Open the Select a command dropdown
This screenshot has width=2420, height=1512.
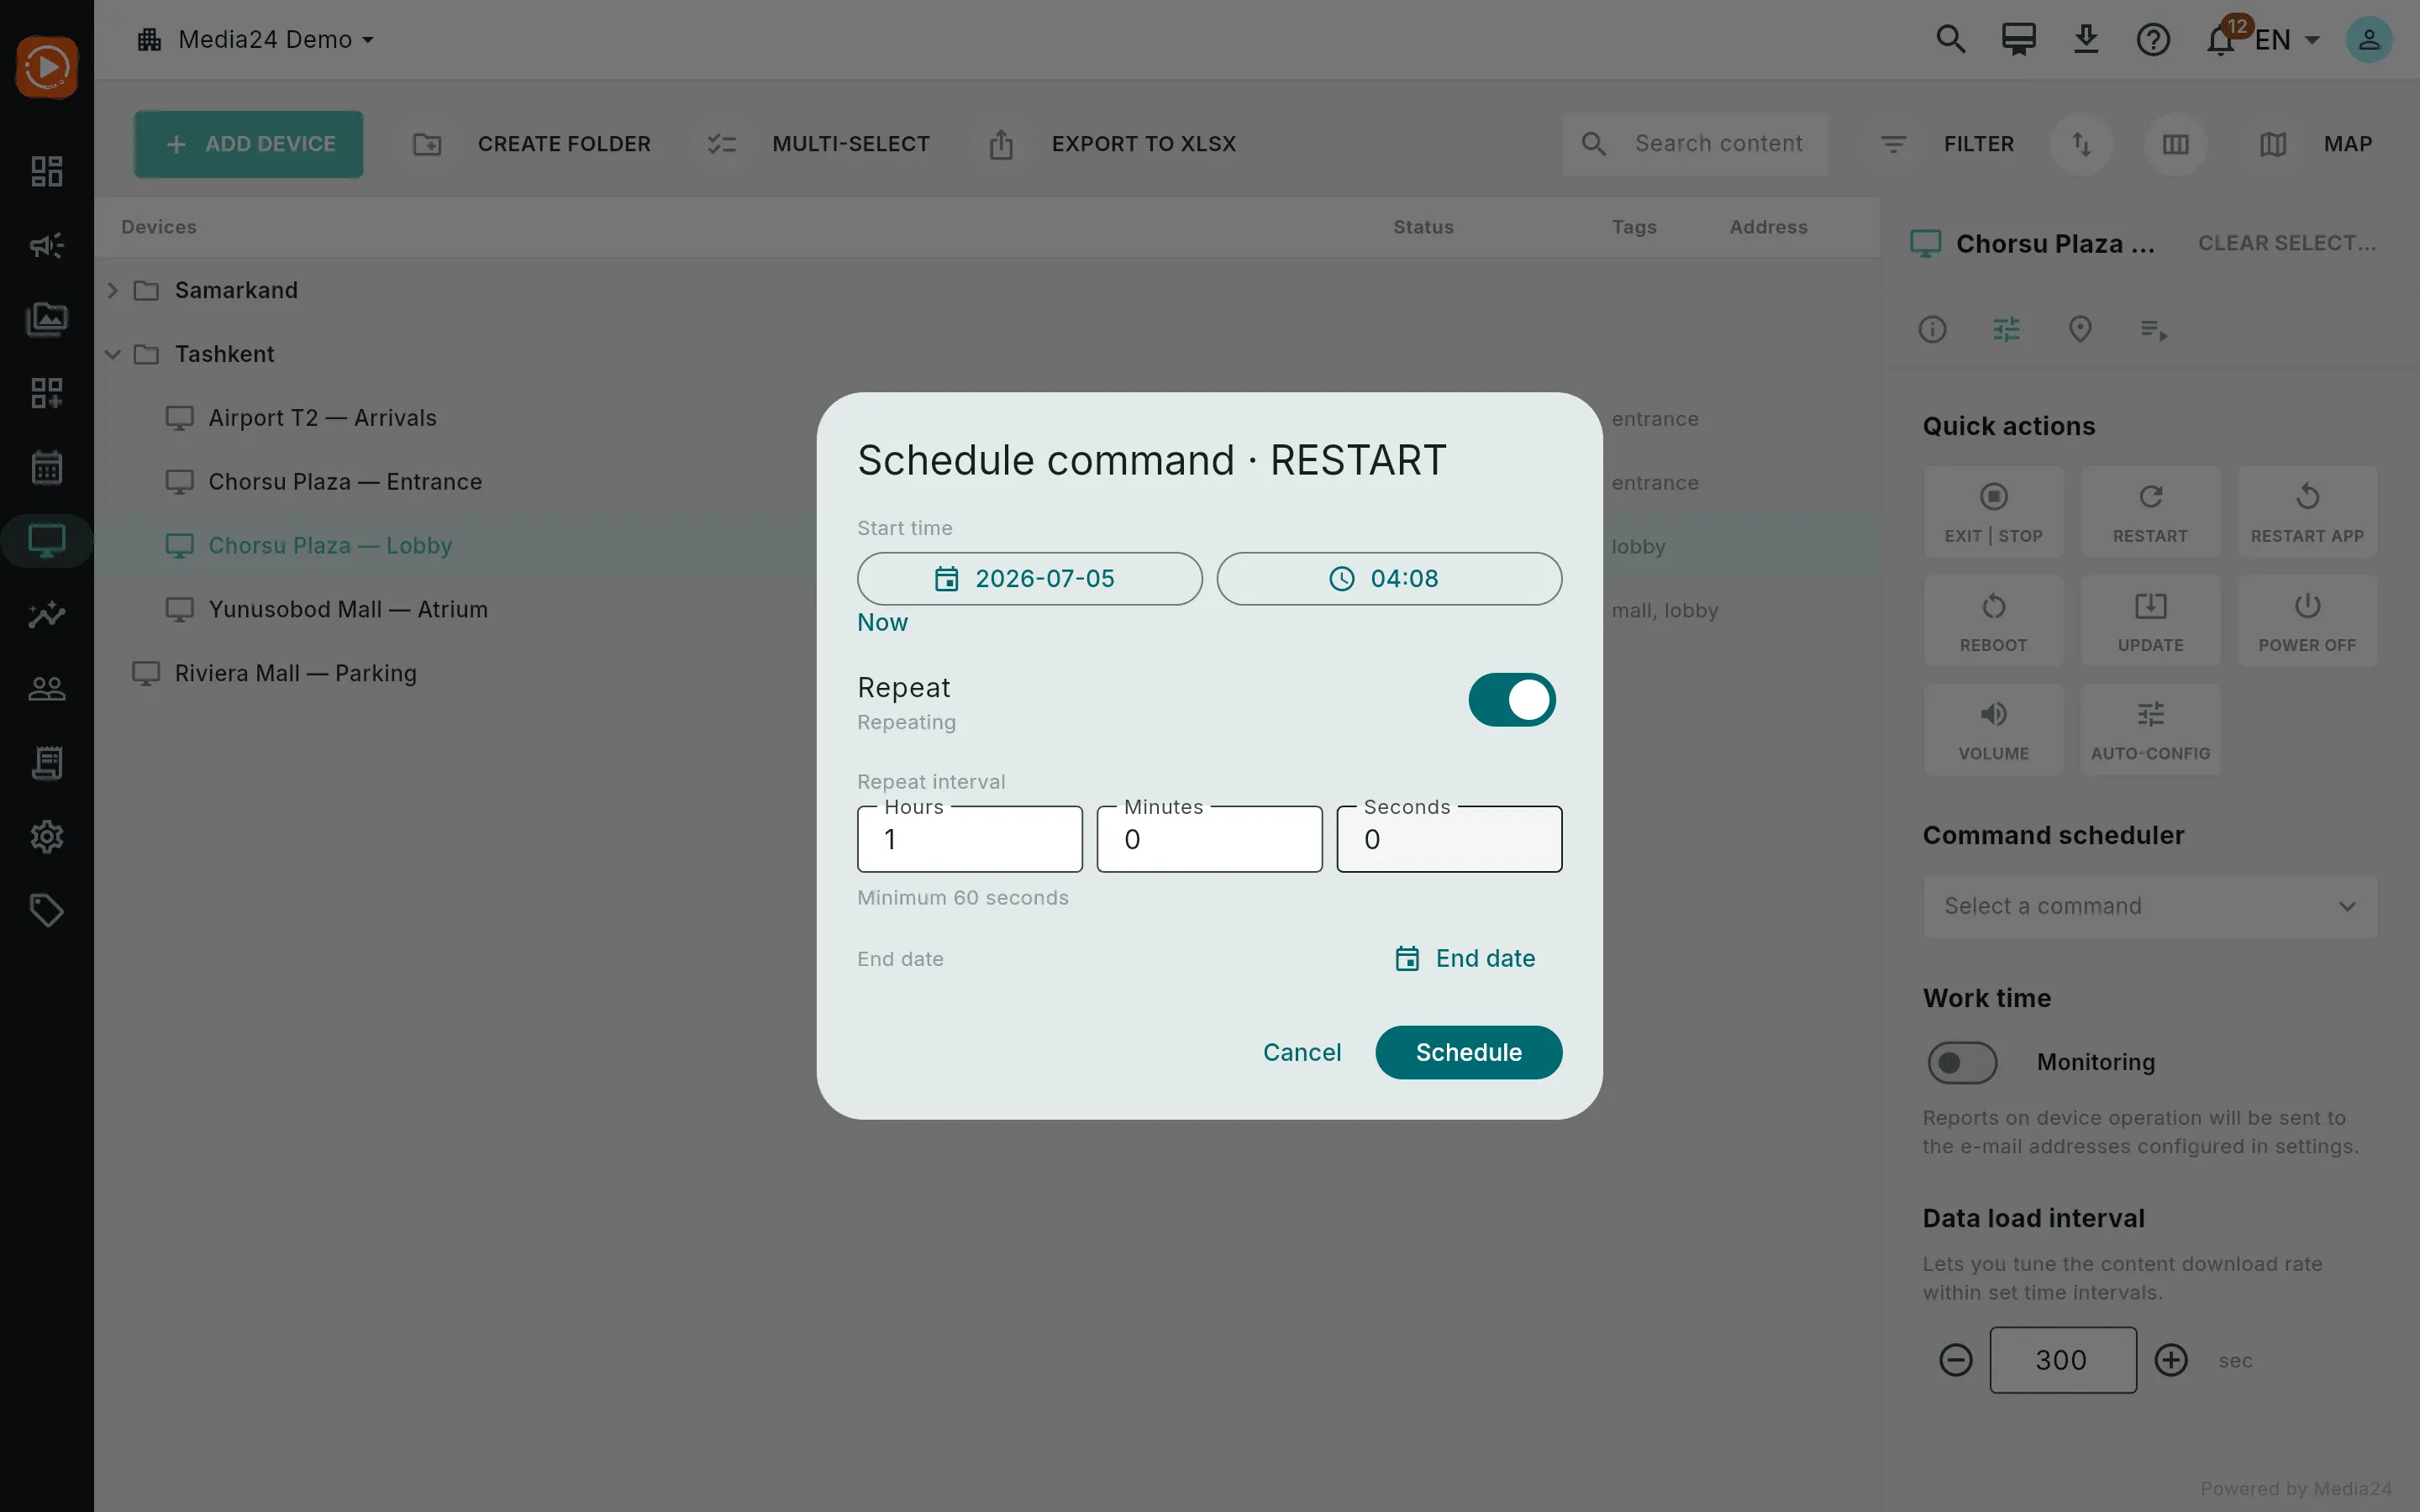coord(2150,906)
